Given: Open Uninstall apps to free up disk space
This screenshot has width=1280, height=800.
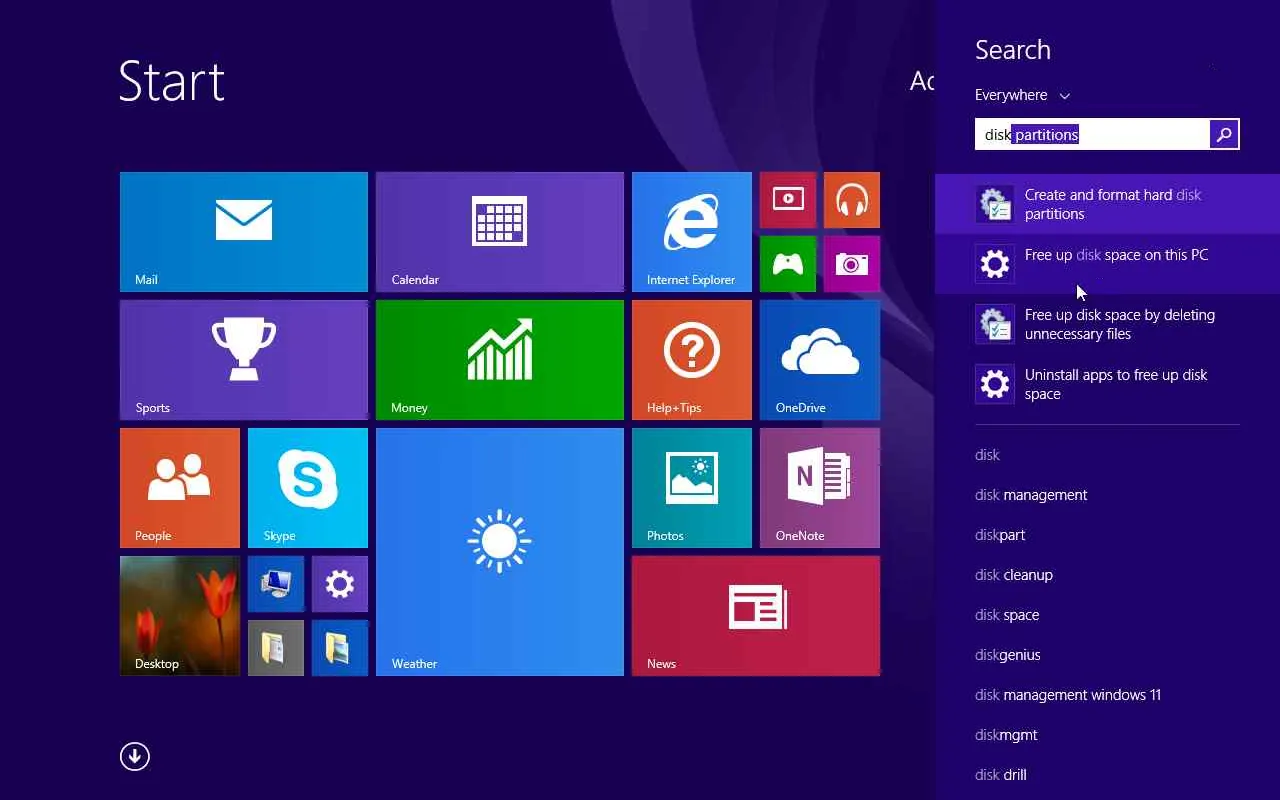Looking at the screenshot, I should pos(1107,384).
